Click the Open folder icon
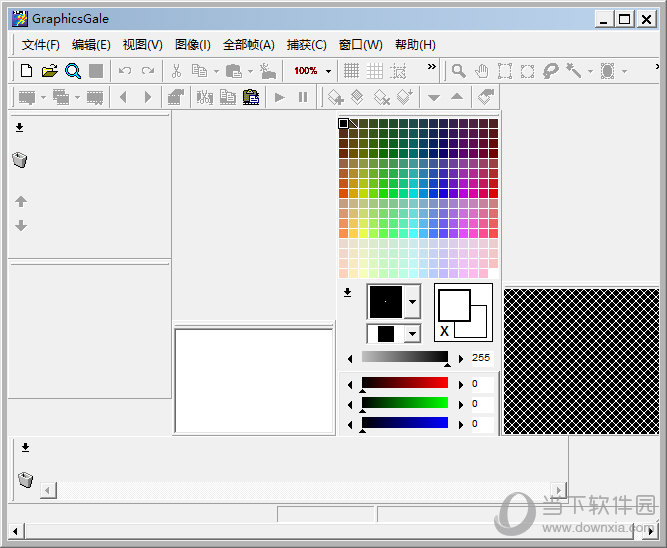 point(49,71)
